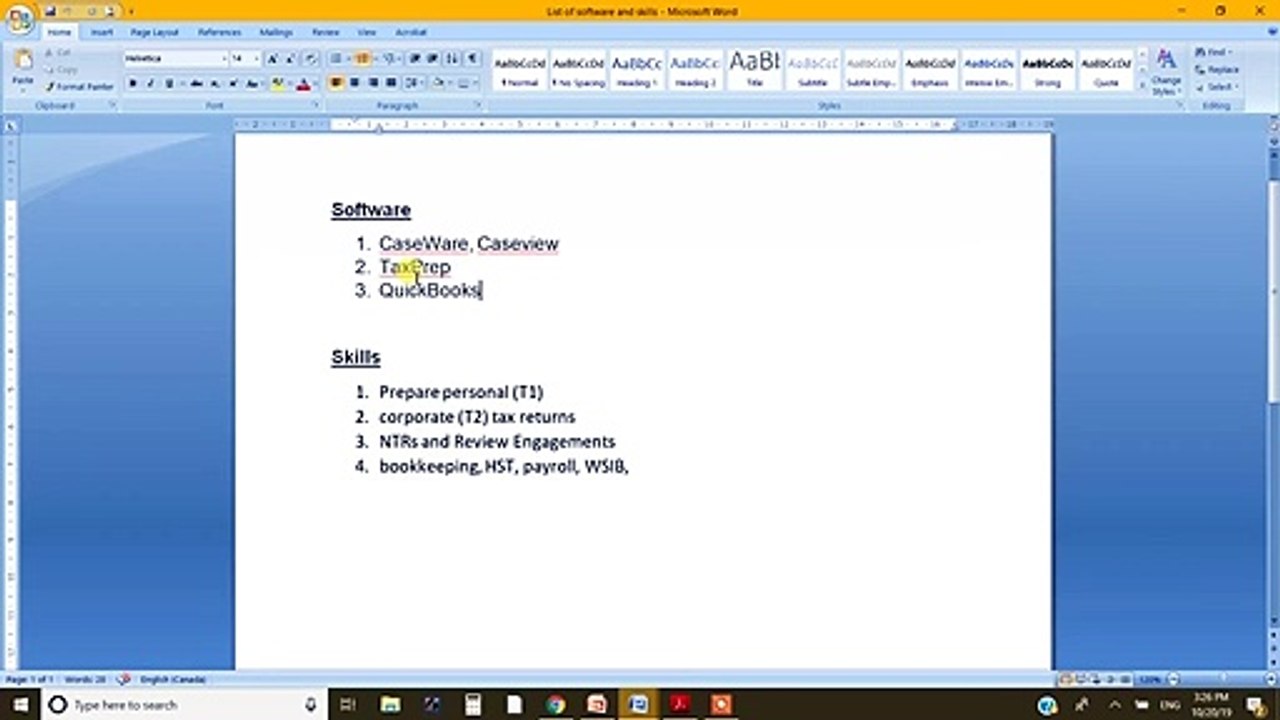The height and width of the screenshot is (720, 1280).
Task: Toggle Show/Hide paragraph marks
Action: [473, 58]
